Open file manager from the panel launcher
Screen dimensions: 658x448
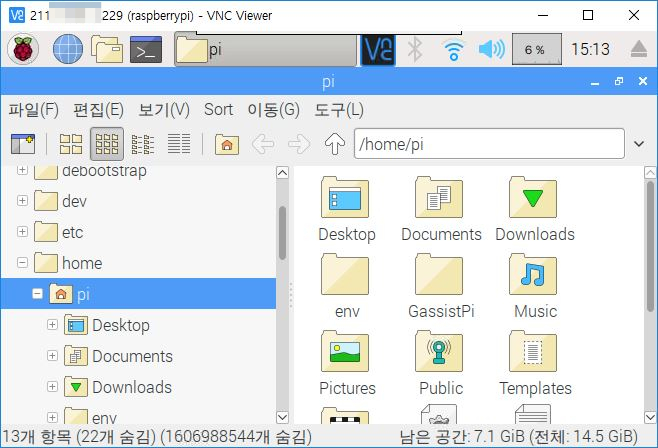[107, 49]
